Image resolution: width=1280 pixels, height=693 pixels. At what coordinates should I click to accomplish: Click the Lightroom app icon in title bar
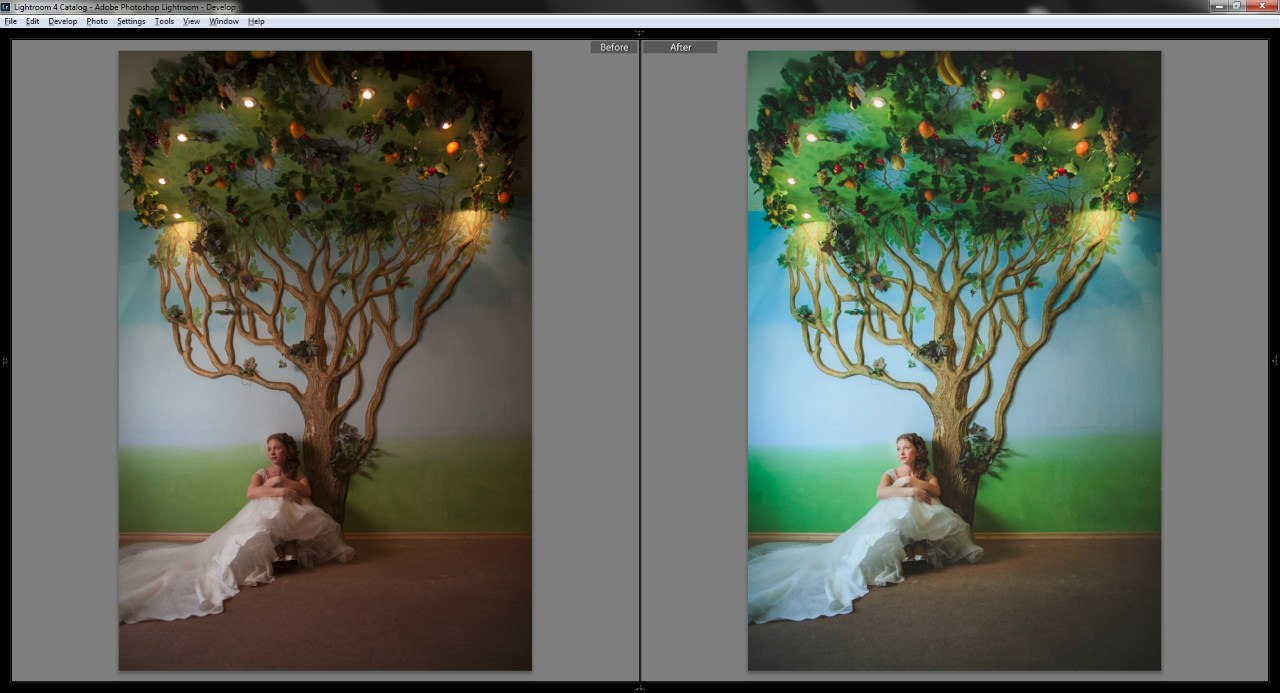[6, 7]
